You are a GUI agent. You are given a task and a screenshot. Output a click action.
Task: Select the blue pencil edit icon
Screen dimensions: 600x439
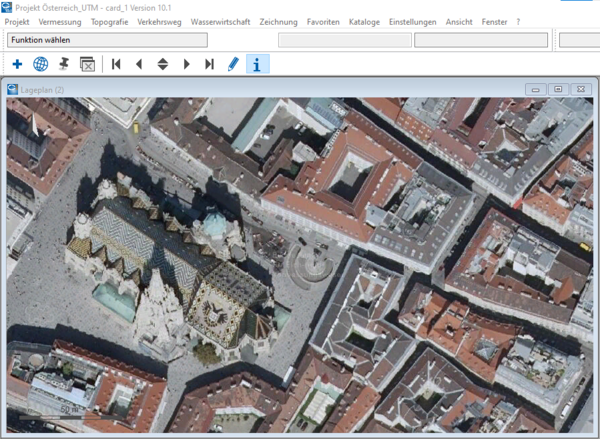[233, 64]
